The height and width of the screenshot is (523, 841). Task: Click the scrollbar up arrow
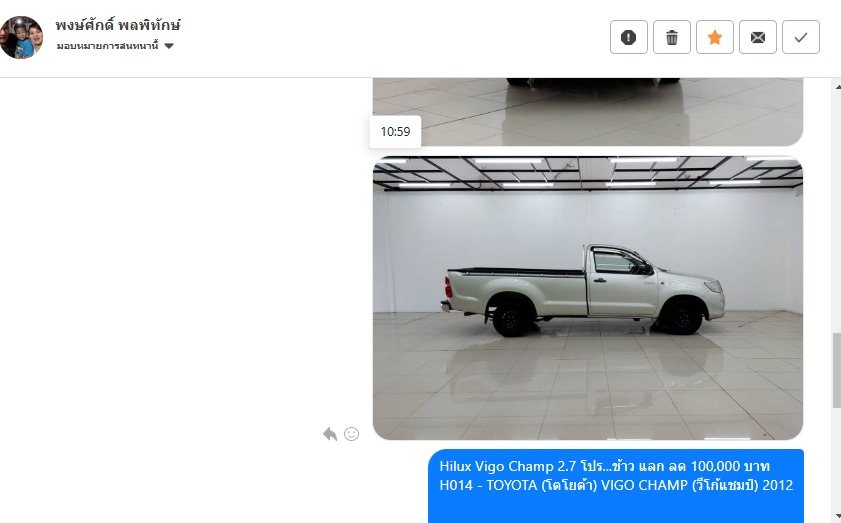coord(837,86)
